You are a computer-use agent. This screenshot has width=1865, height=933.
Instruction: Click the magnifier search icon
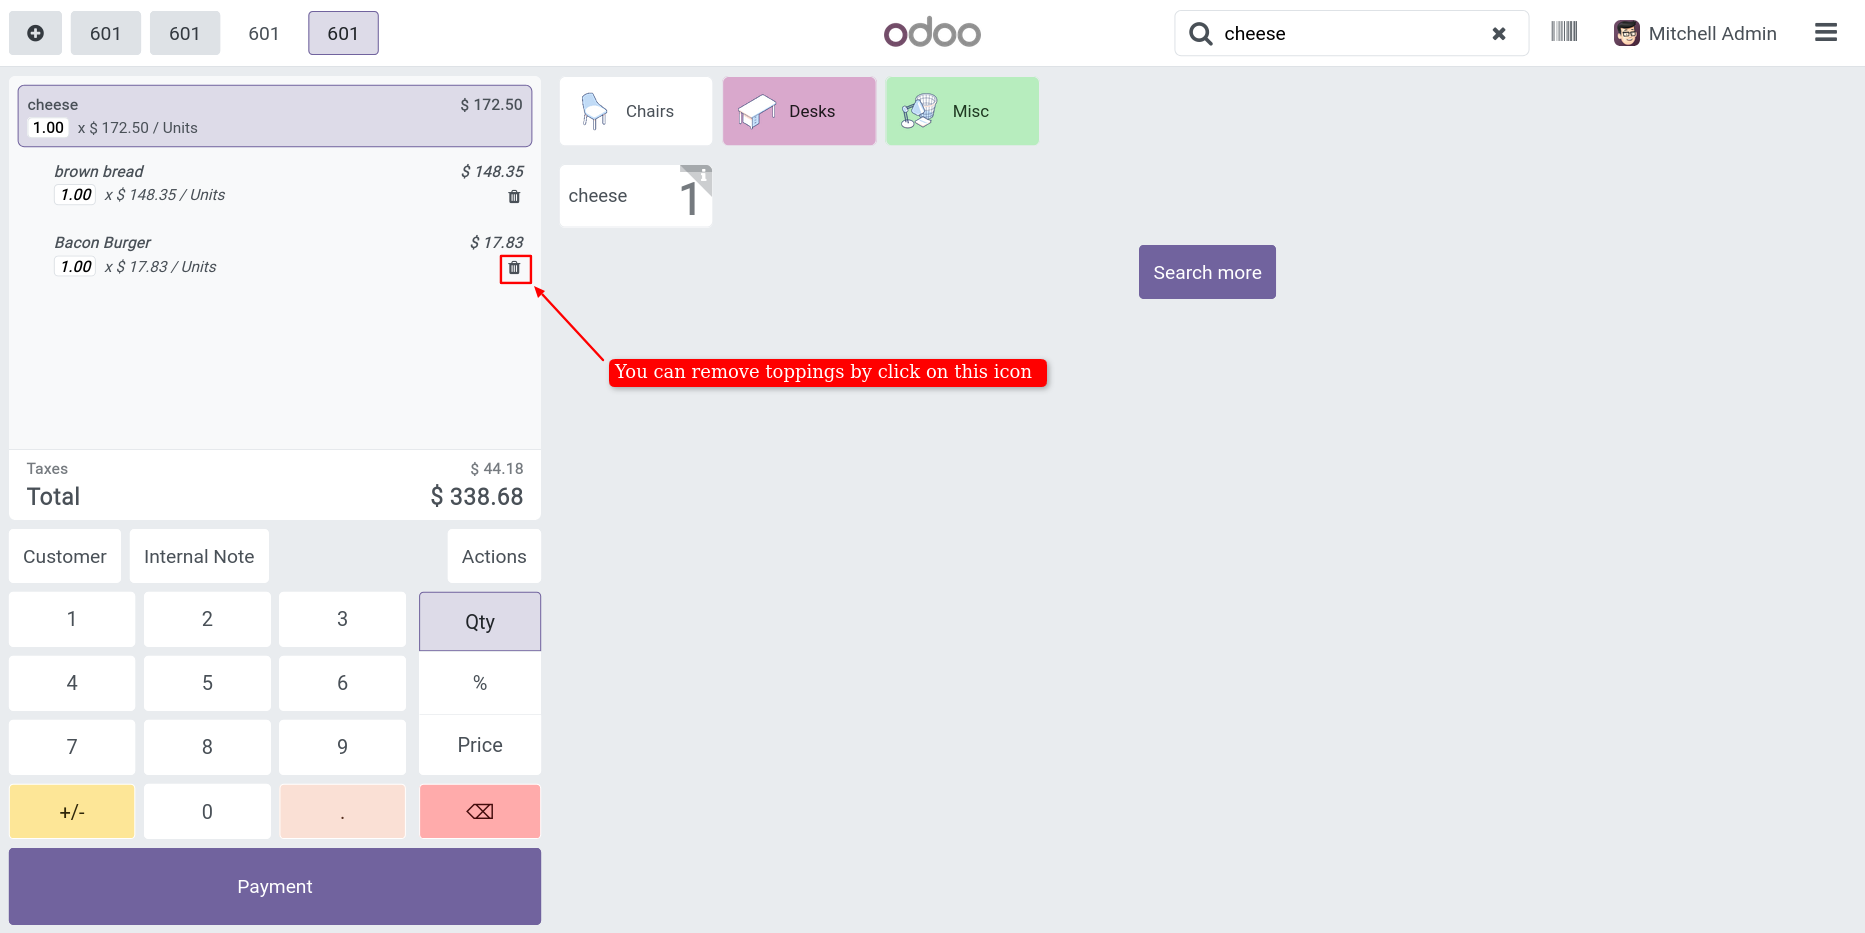tap(1200, 34)
